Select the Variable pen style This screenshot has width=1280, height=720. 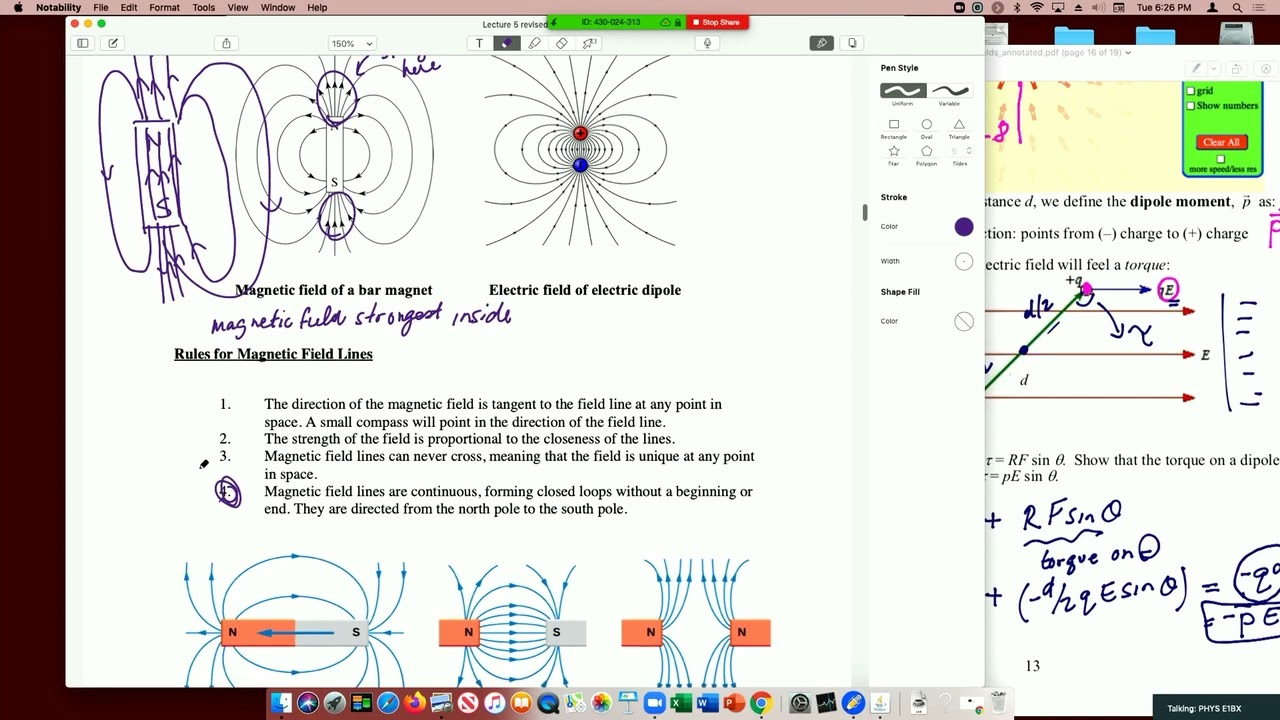949,93
